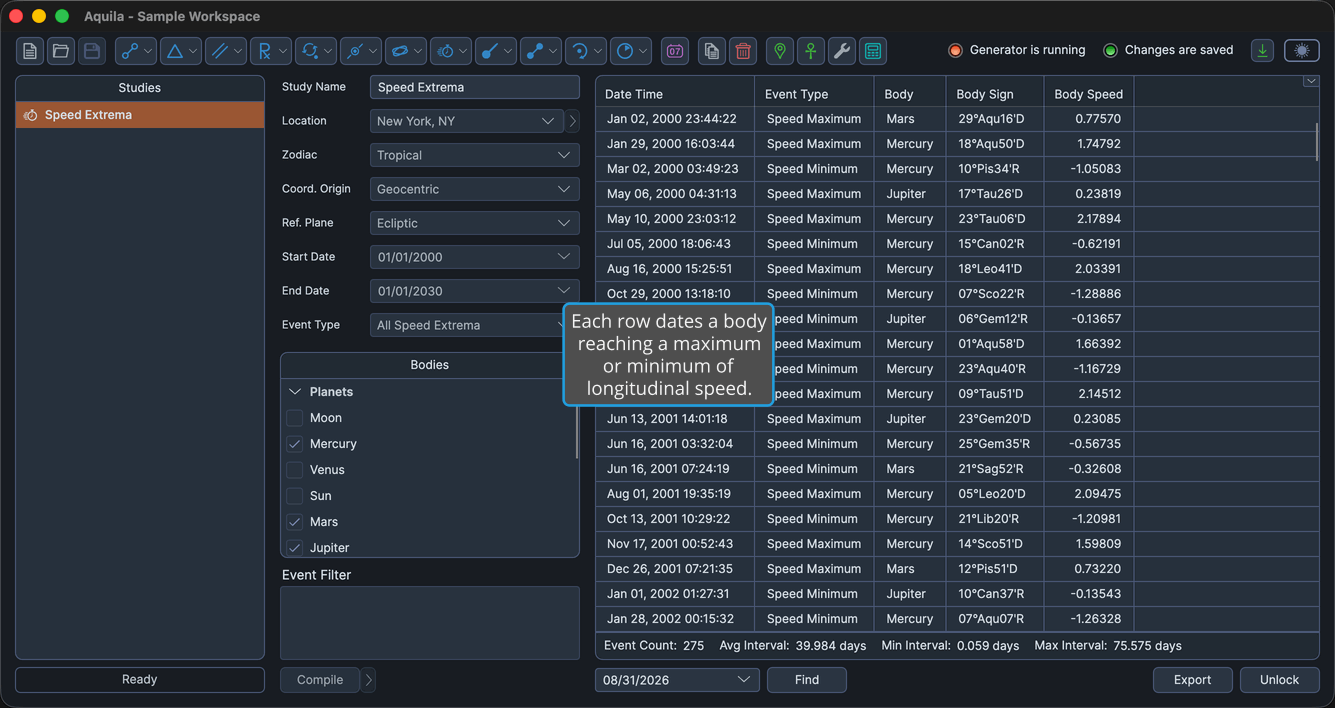Open the Zodiac dropdown set to Tropical

pos(475,155)
